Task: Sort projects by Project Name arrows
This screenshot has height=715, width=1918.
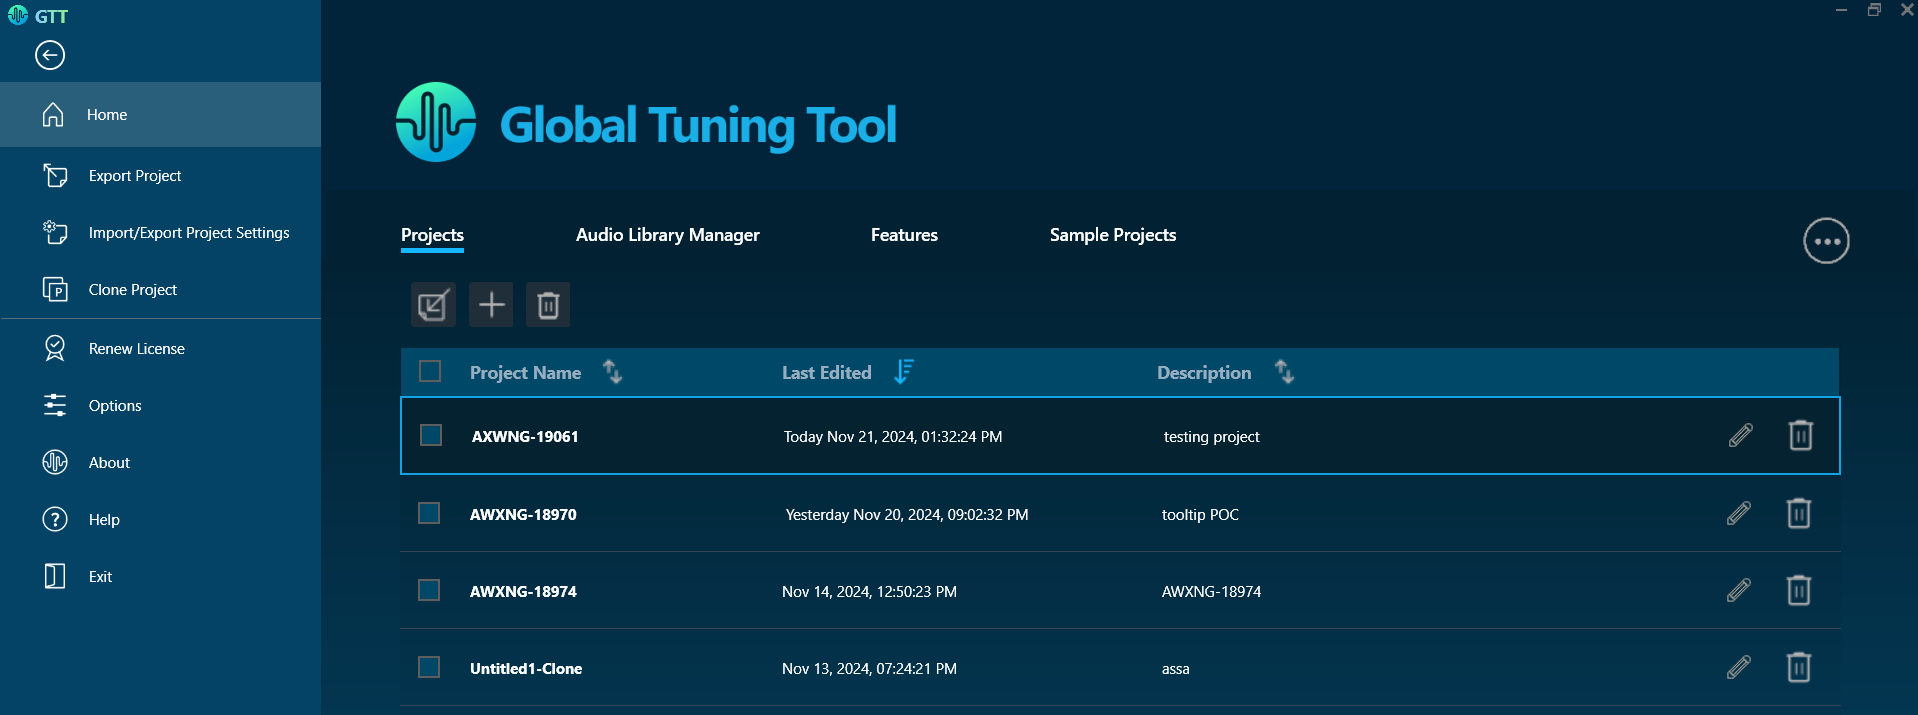Action: 613,372
